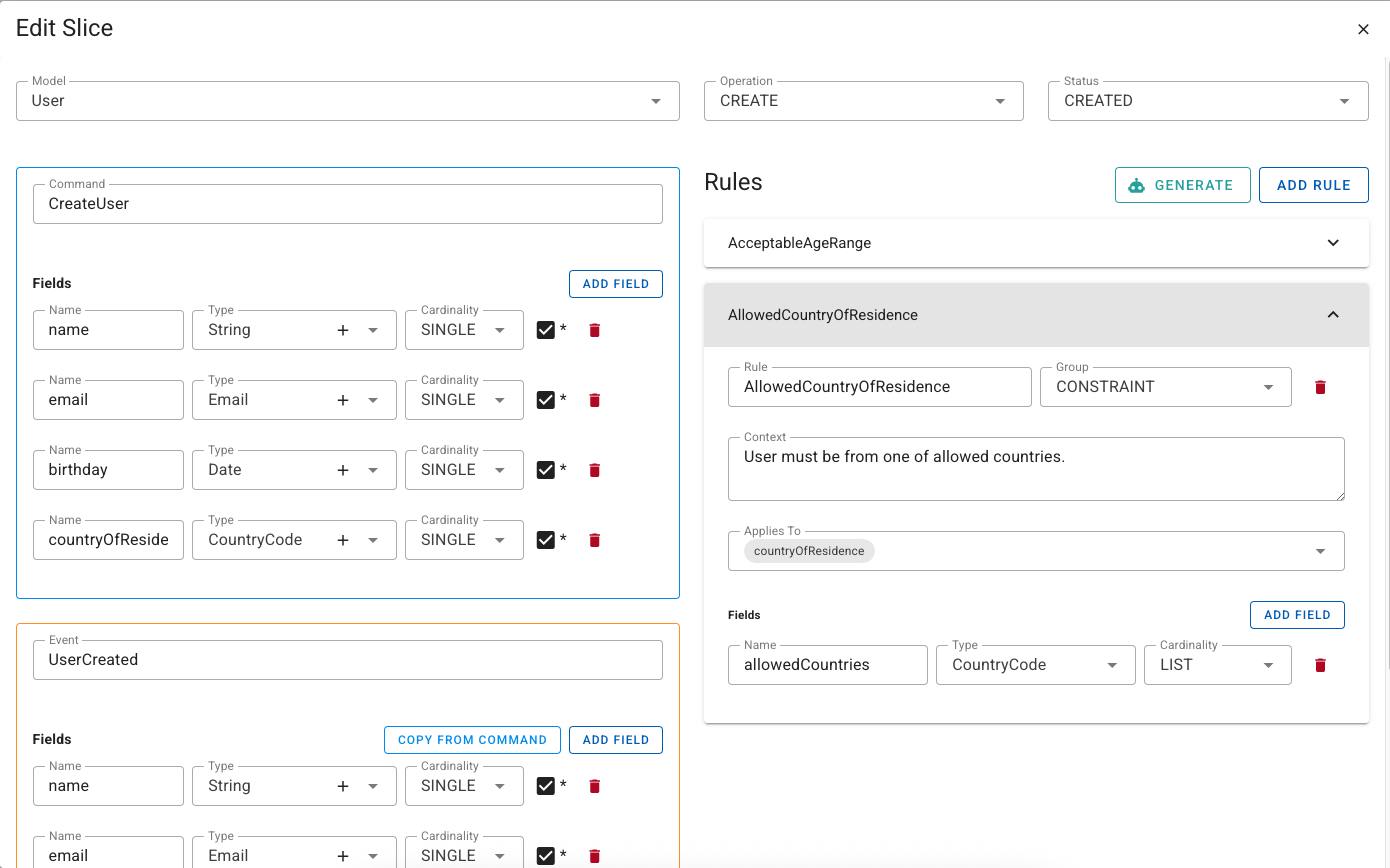Click the COPY FROM COMMAND button
The width and height of the screenshot is (1390, 868).
coord(472,740)
